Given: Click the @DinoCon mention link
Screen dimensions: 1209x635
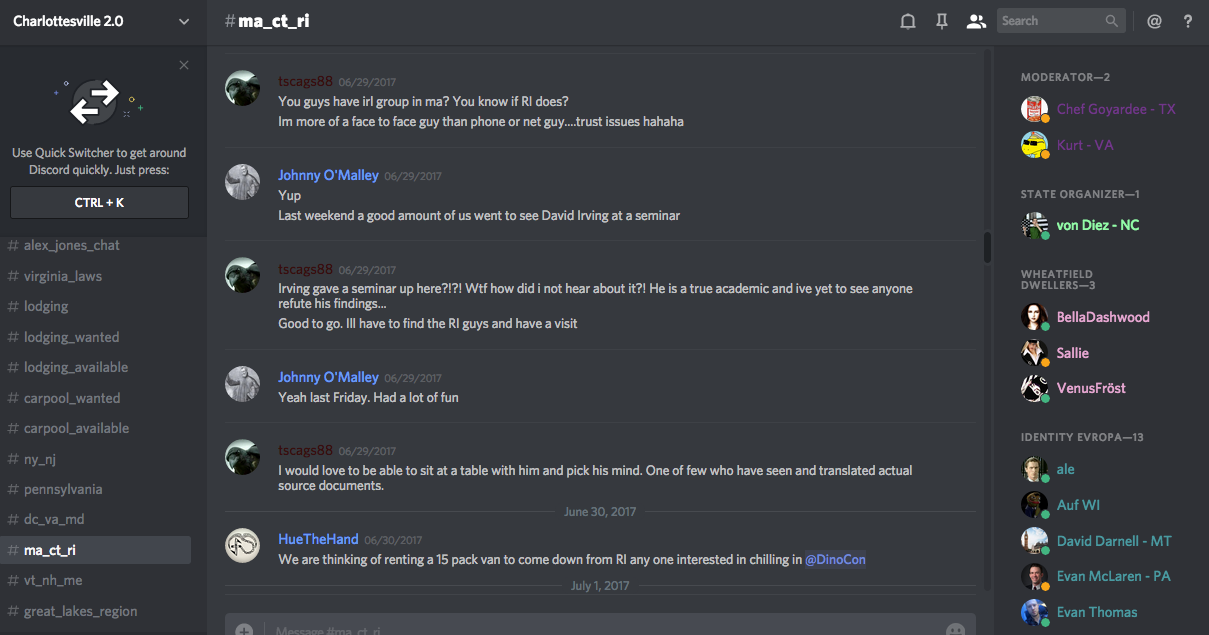Looking at the screenshot, I should pyautogui.click(x=835, y=560).
